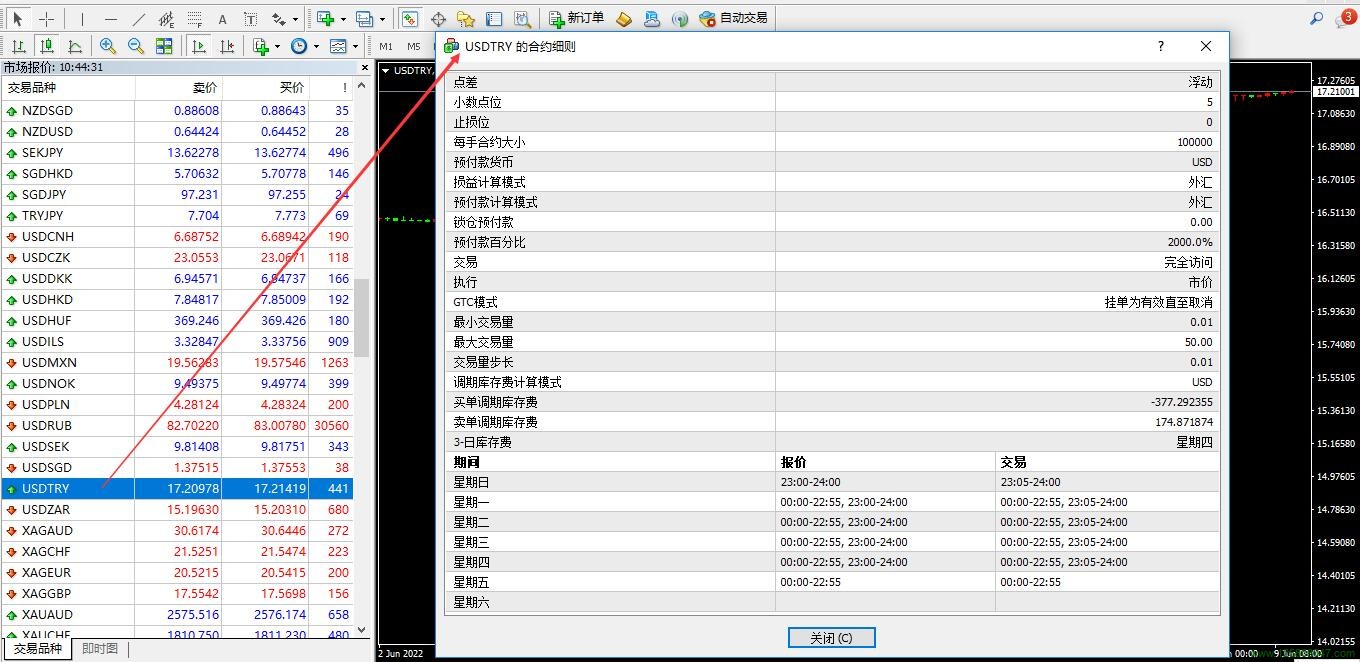Select the text 'A' tool

click(222, 18)
